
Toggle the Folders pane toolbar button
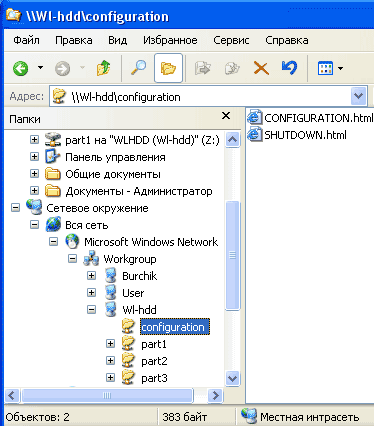click(x=168, y=68)
